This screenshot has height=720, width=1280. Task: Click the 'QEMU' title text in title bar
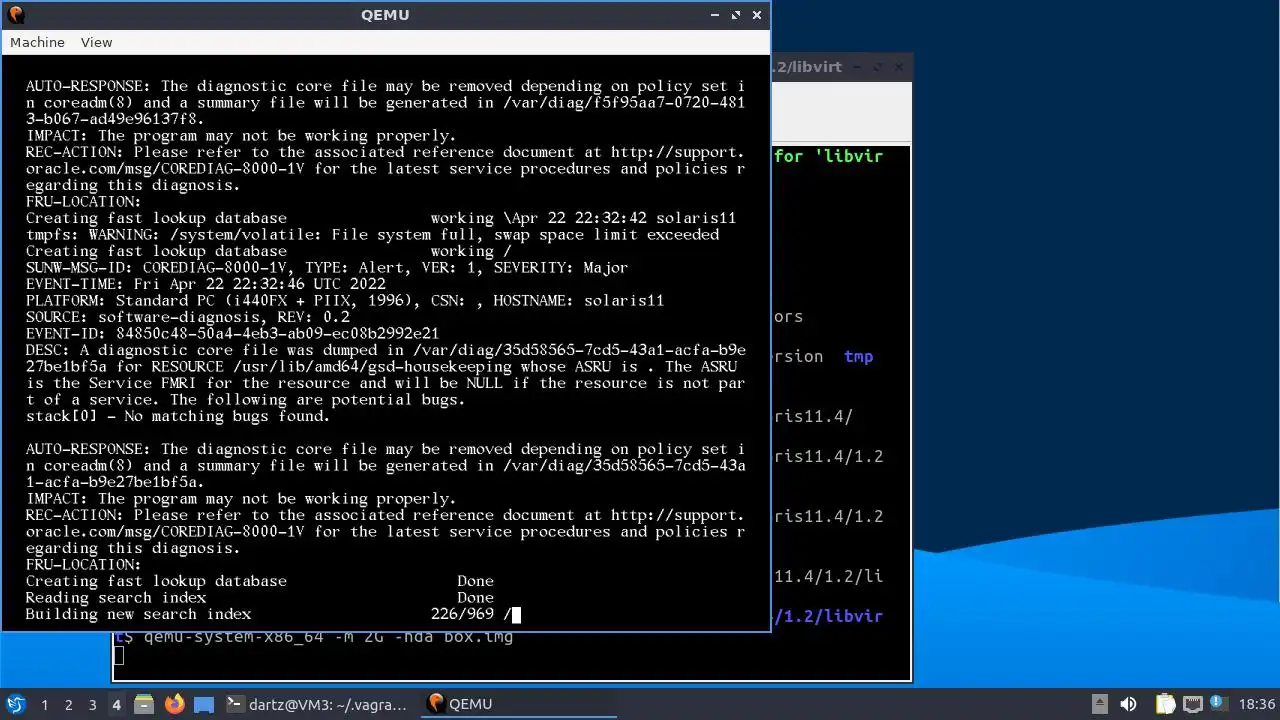pyautogui.click(x=385, y=15)
